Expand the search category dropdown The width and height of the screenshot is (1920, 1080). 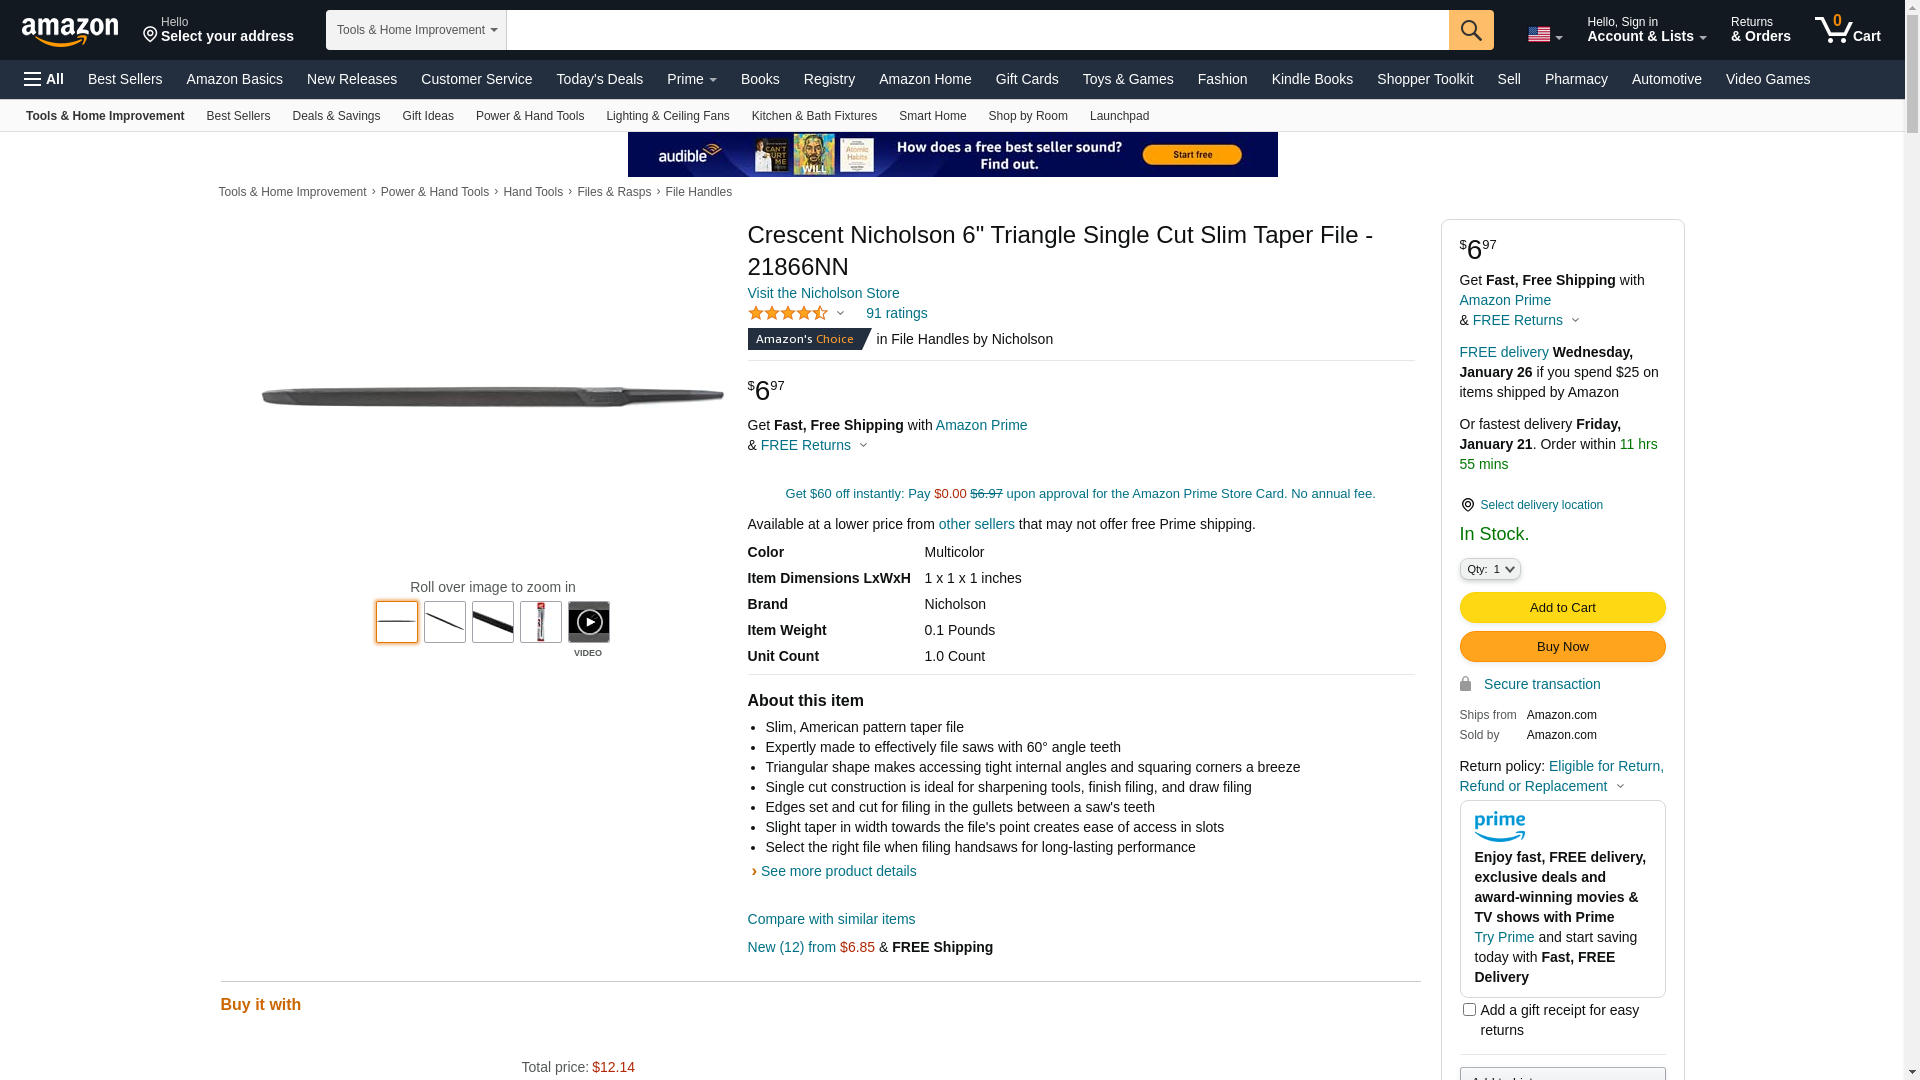pos(416,30)
